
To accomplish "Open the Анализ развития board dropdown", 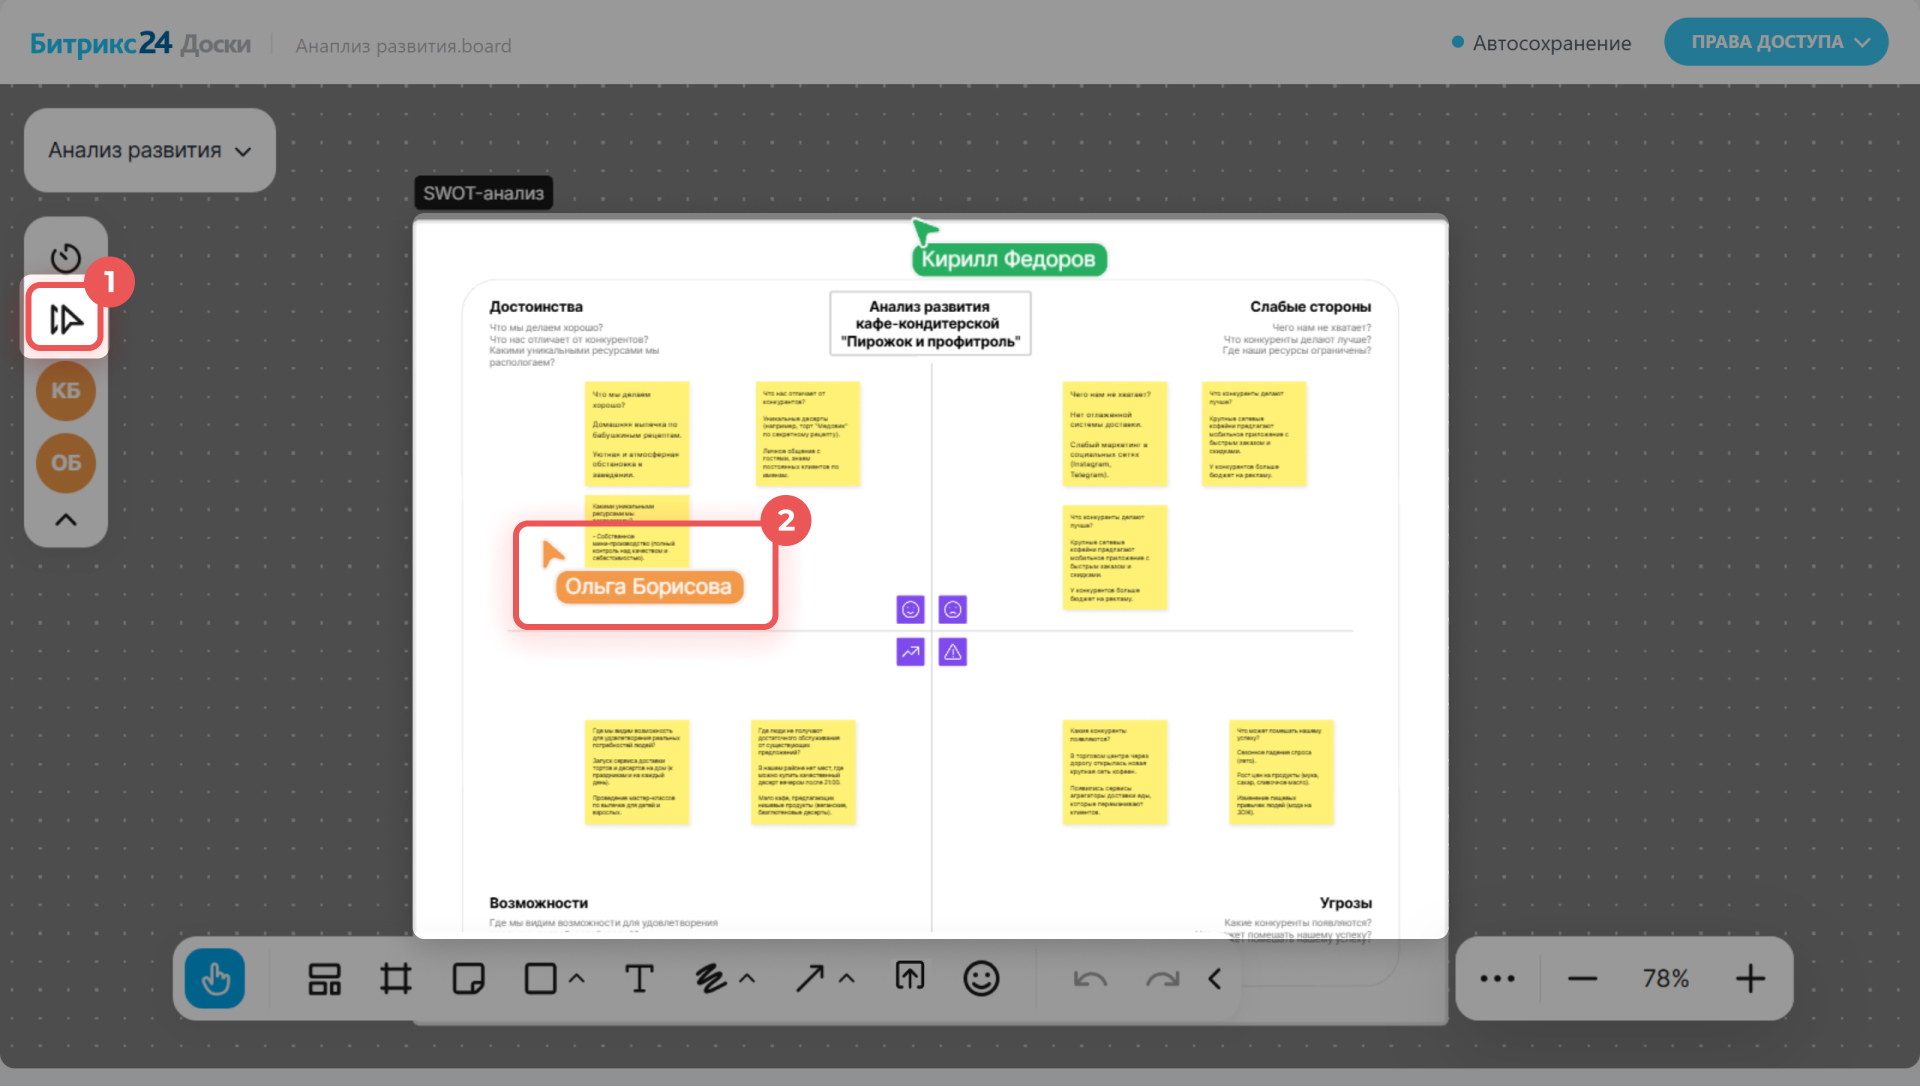I will pyautogui.click(x=150, y=150).
